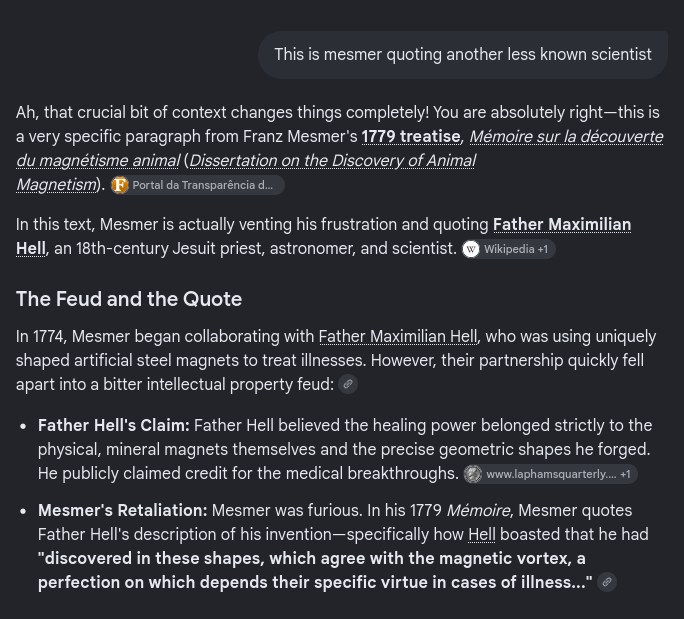Screen dimensions: 684x619
Task: Select the user message bubble about mesmer
Action: coord(463,55)
